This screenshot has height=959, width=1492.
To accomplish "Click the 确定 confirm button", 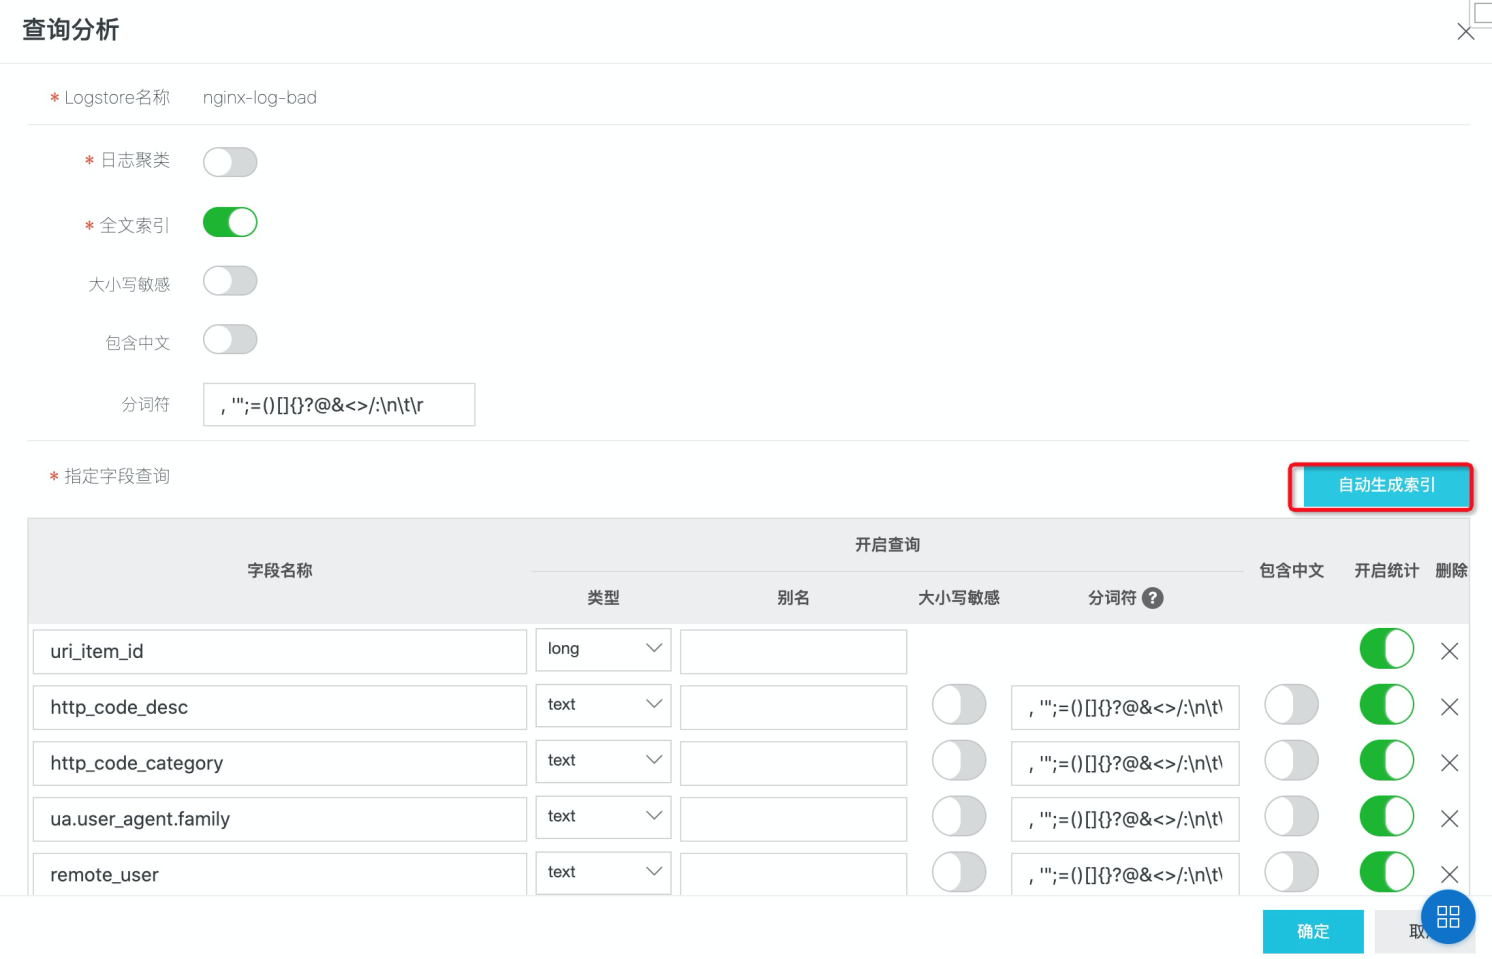I will 1312,931.
